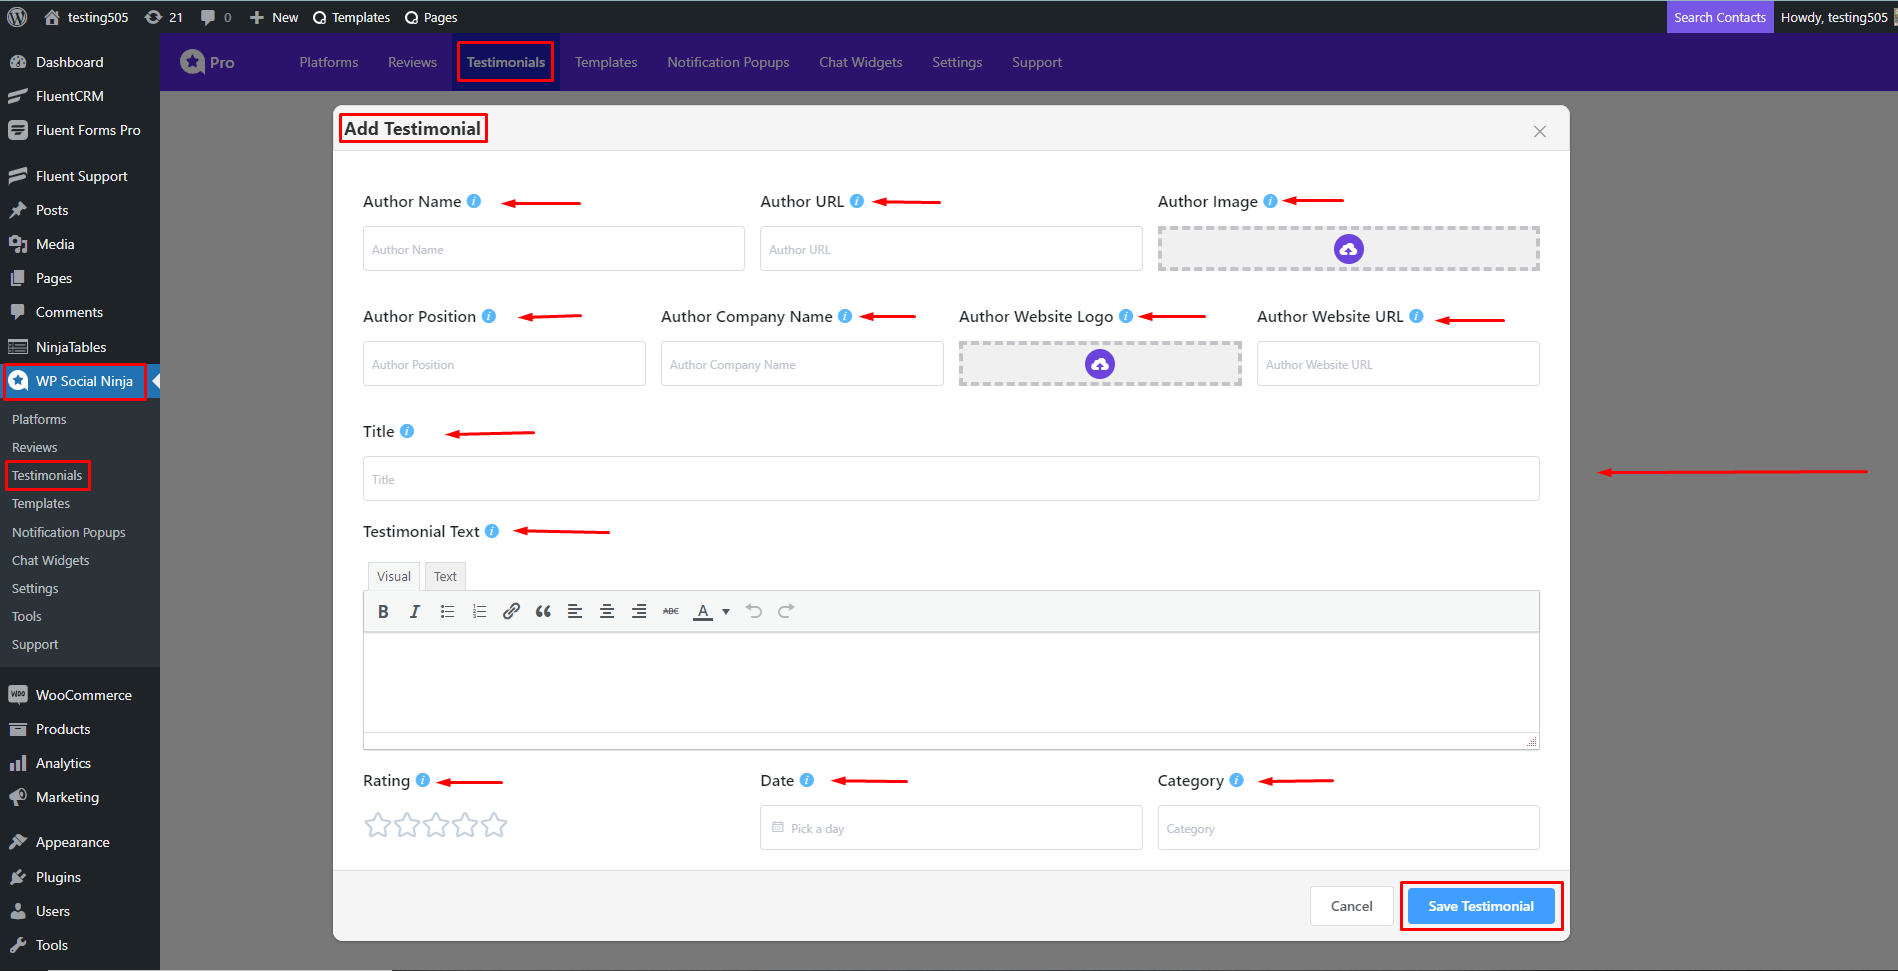Open the Pick a day date picker
Viewport: 1898px width, 971px height.
point(950,827)
